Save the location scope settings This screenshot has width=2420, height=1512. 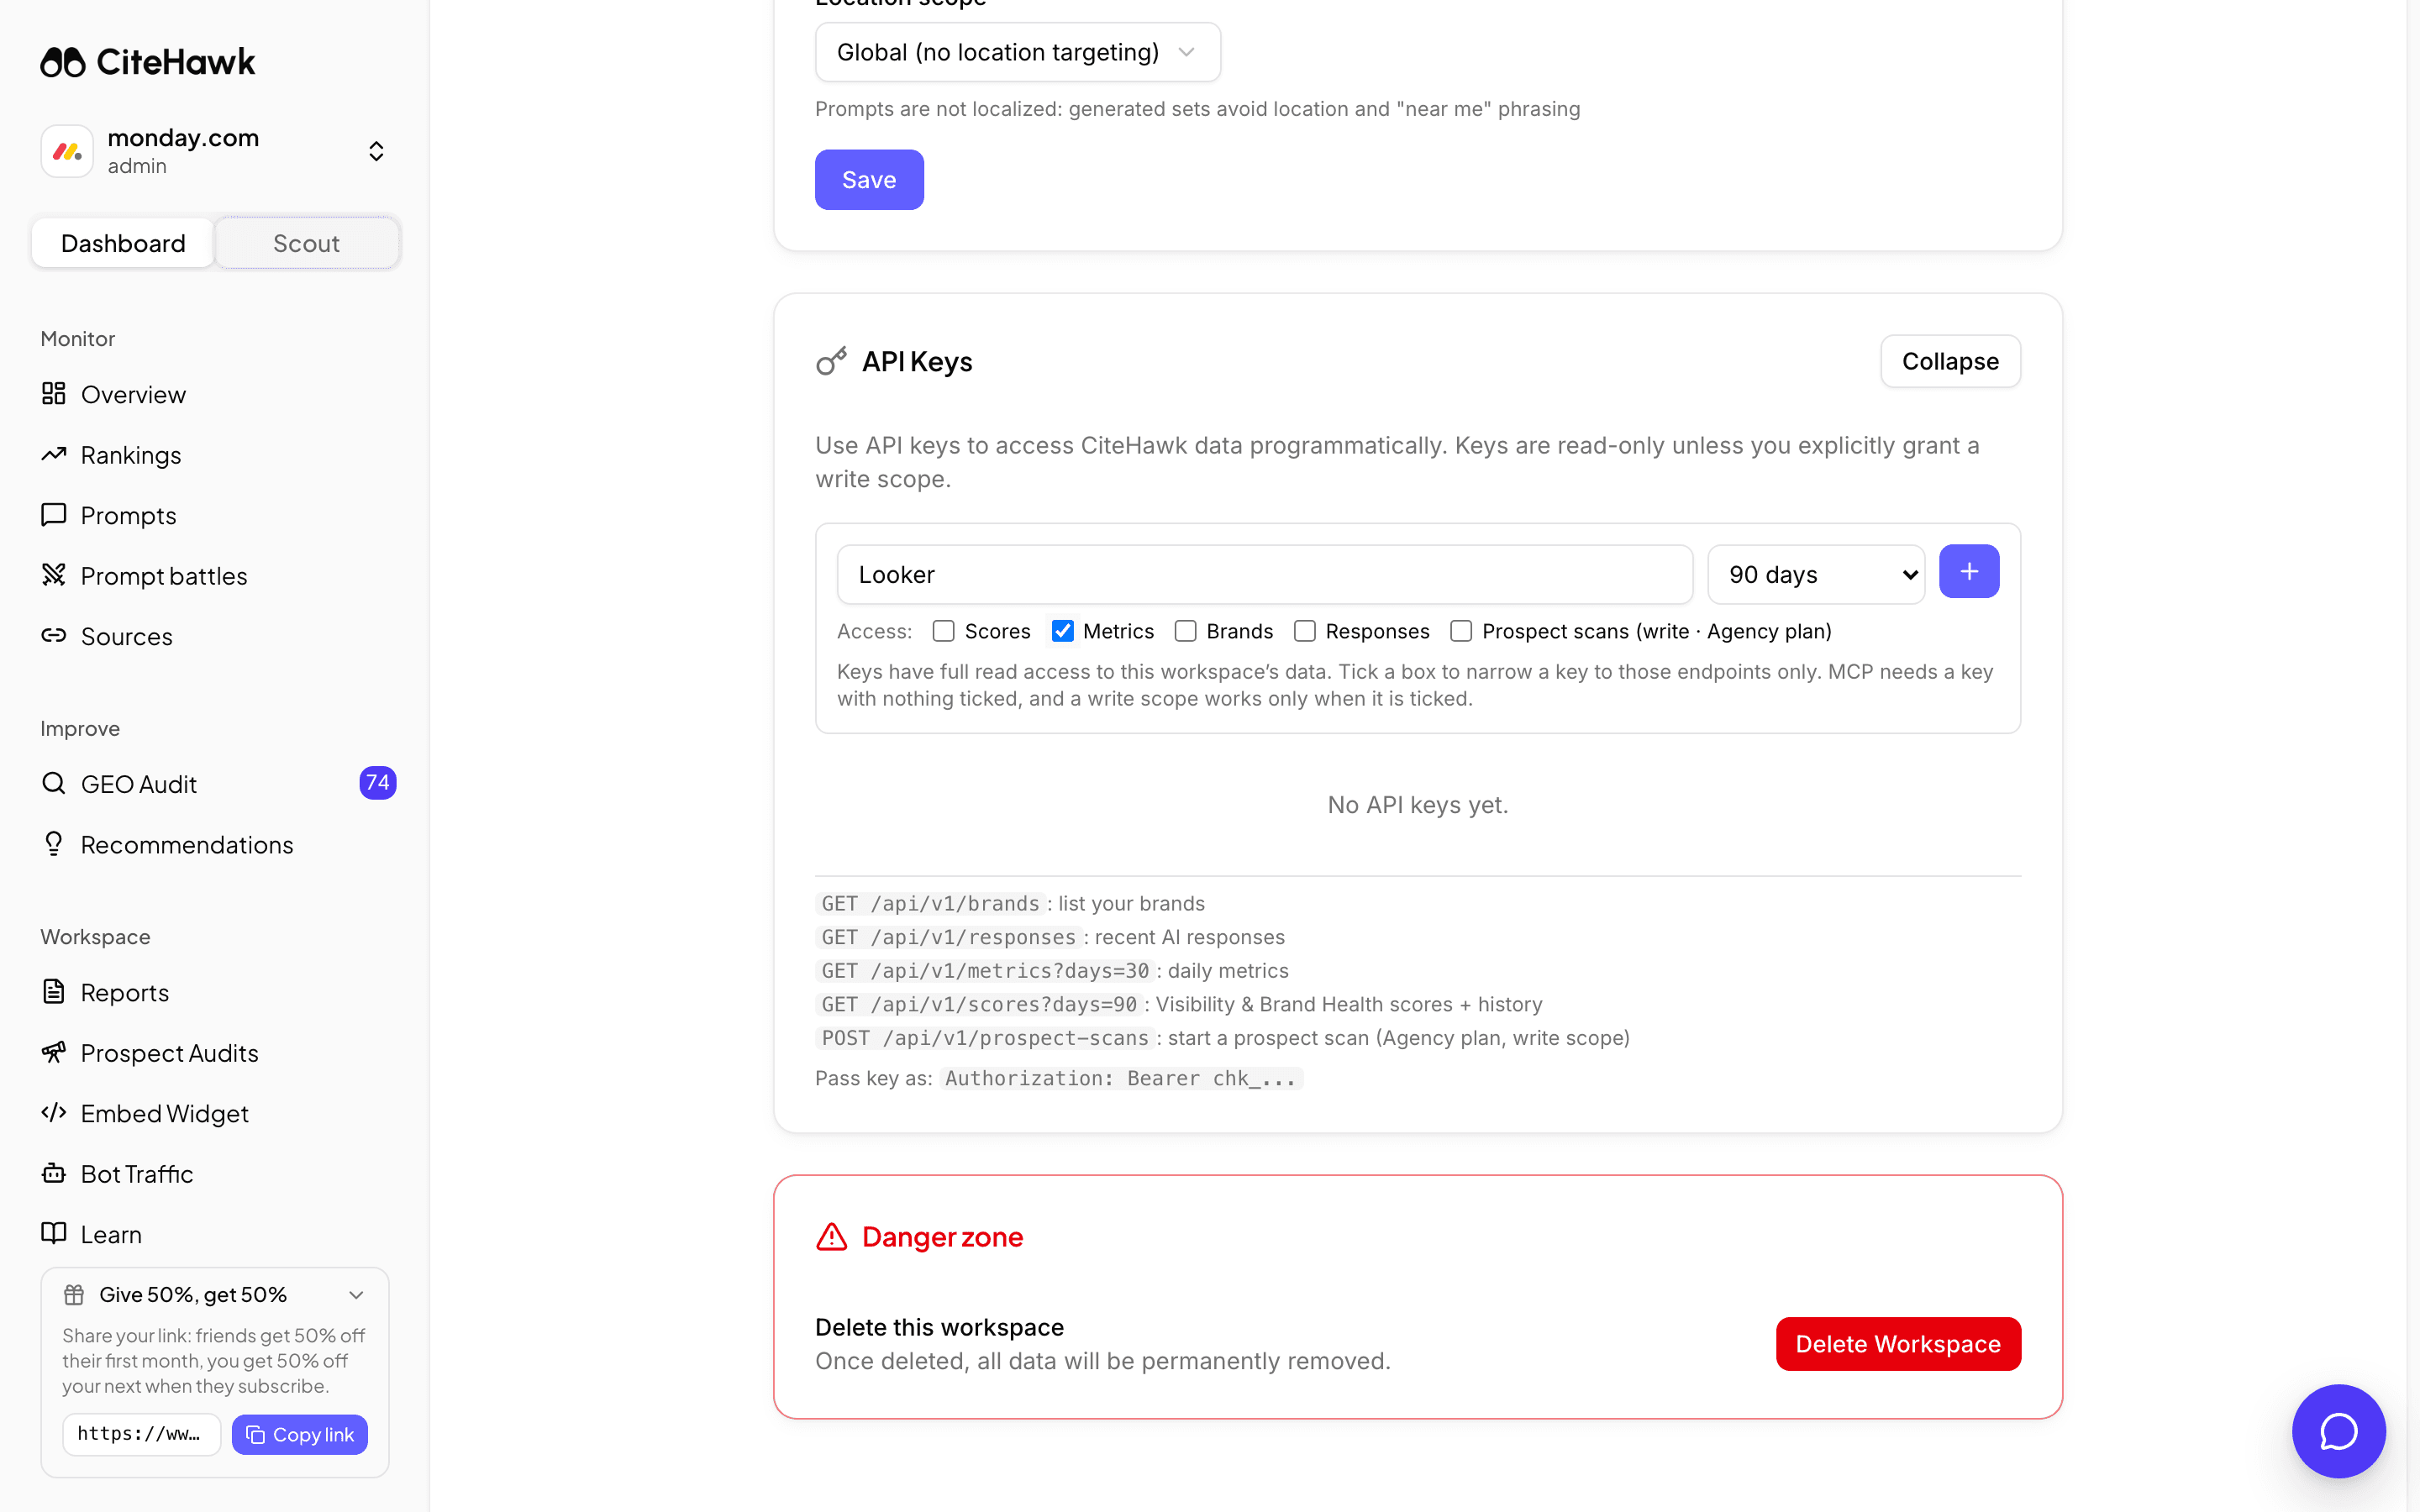[x=869, y=180]
